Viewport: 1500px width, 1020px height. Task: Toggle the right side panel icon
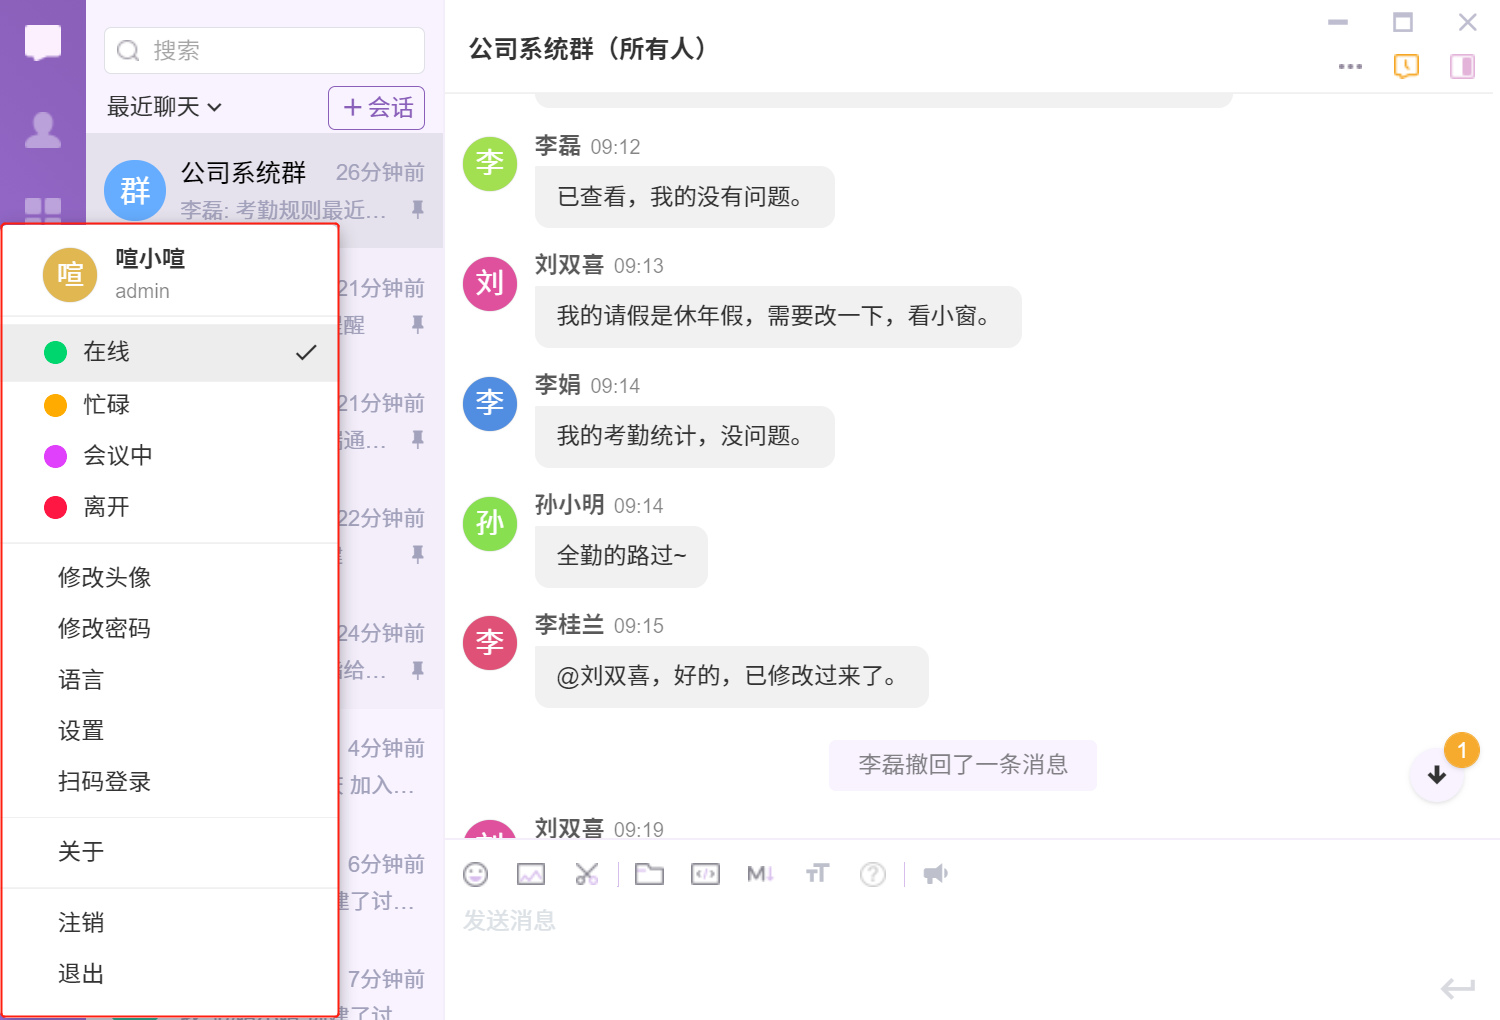1462,67
